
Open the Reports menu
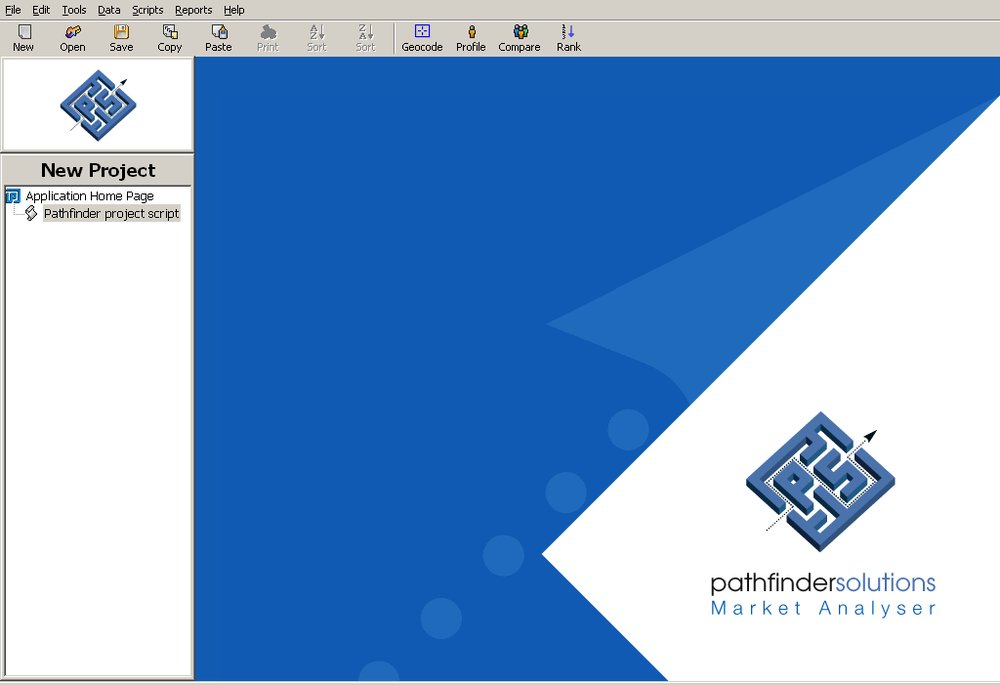tap(193, 10)
